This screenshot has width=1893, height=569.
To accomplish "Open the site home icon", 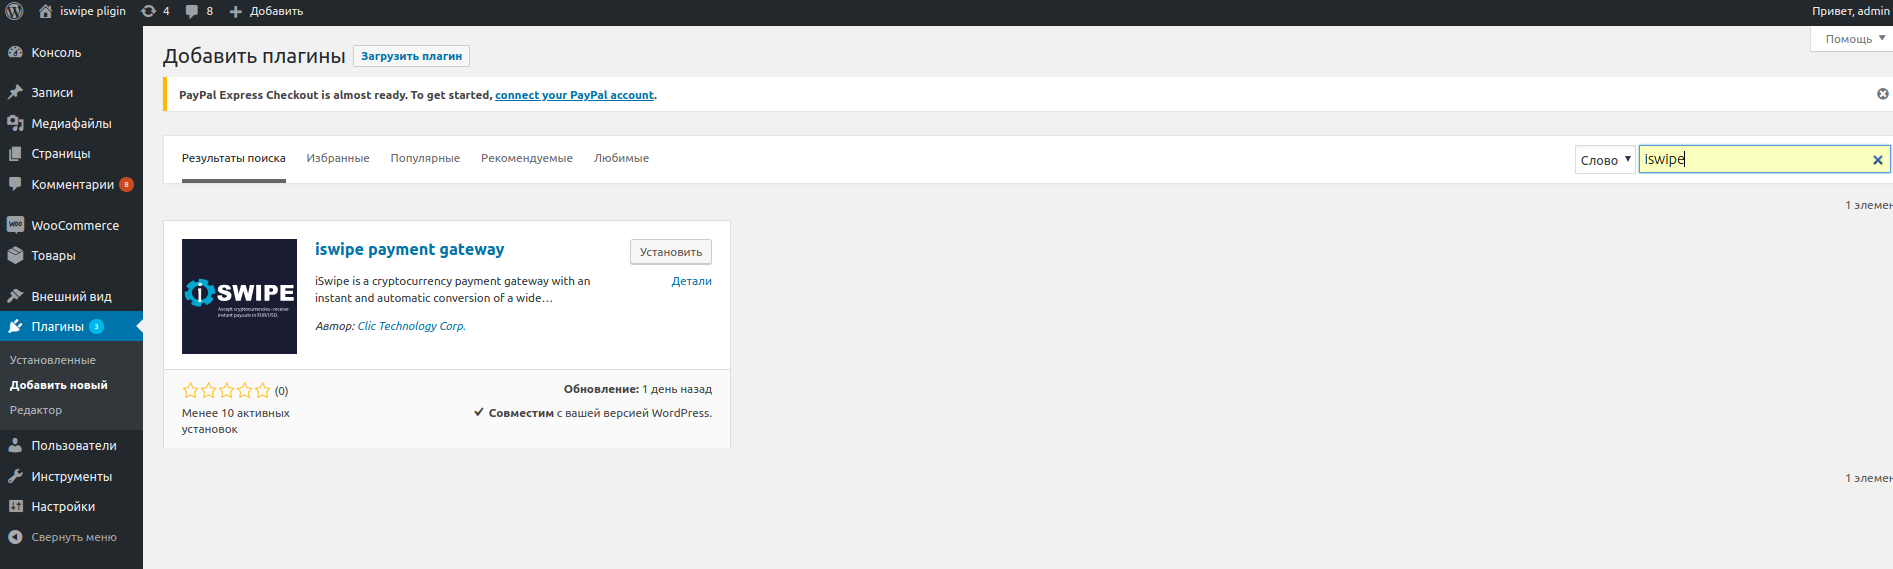I will tap(45, 11).
